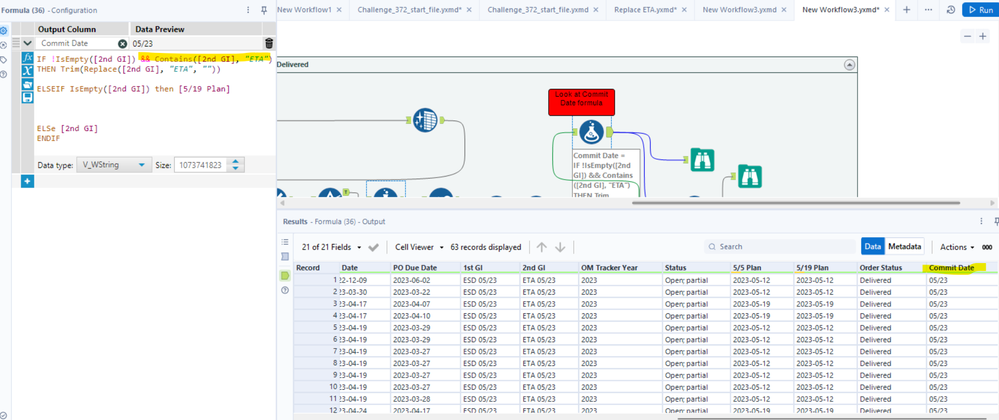Add a new expression with the plus button

coord(27,182)
